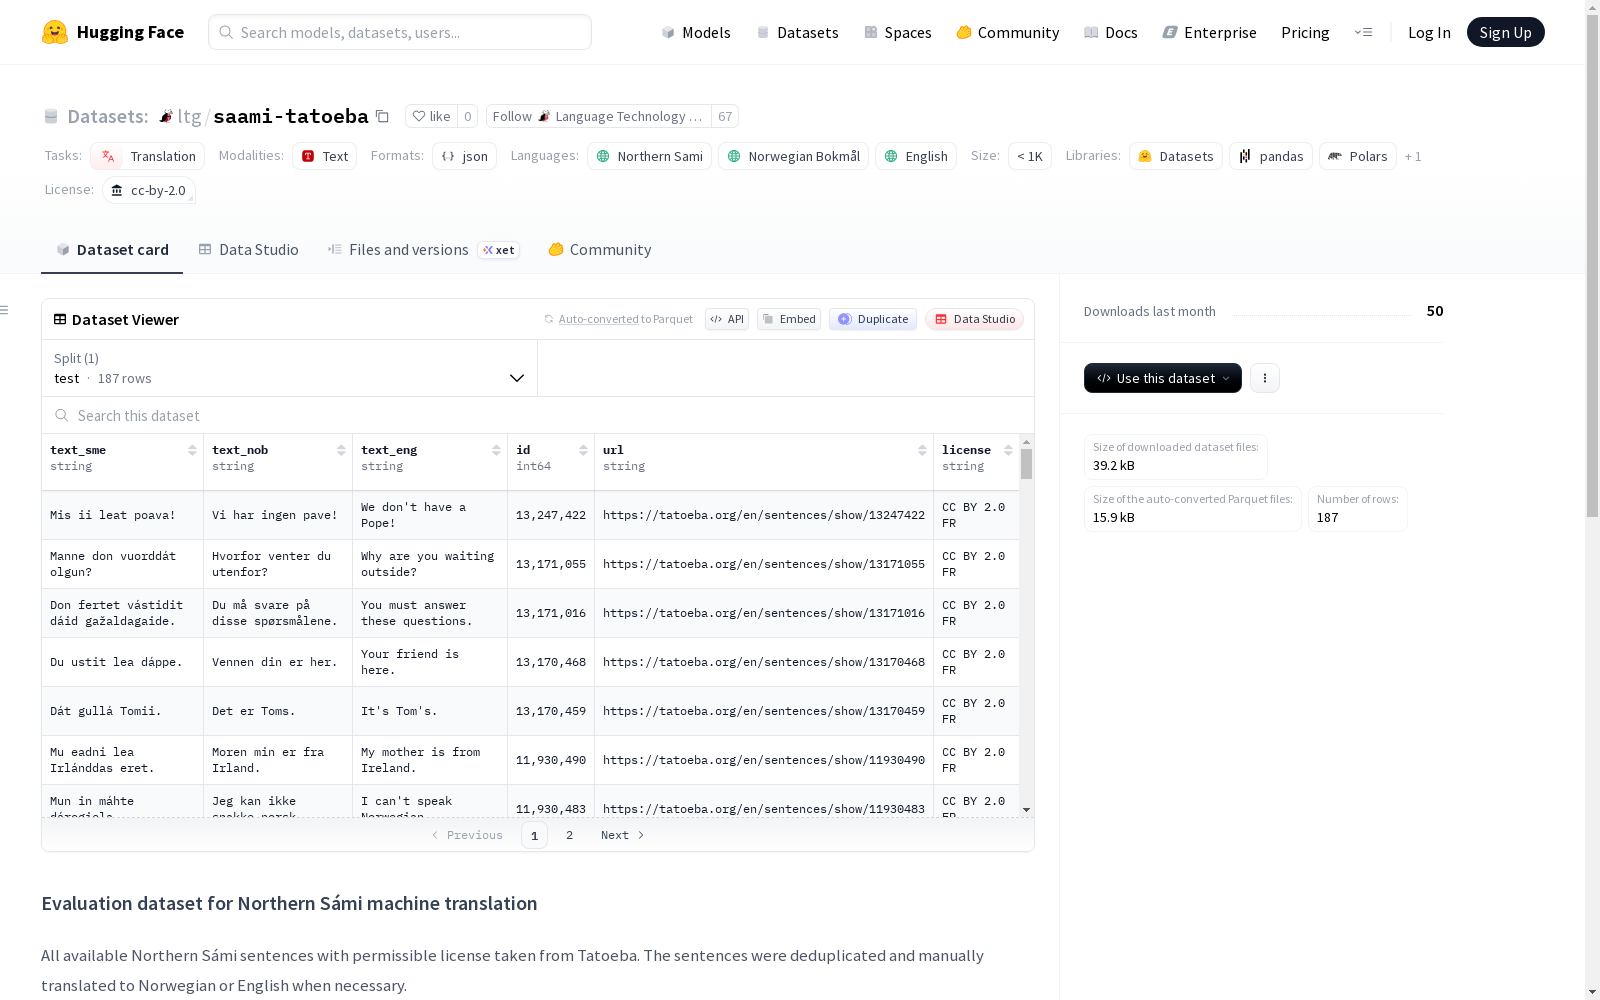This screenshot has height=1000, width=1600.
Task: Click the Duplicate button
Action: click(873, 319)
